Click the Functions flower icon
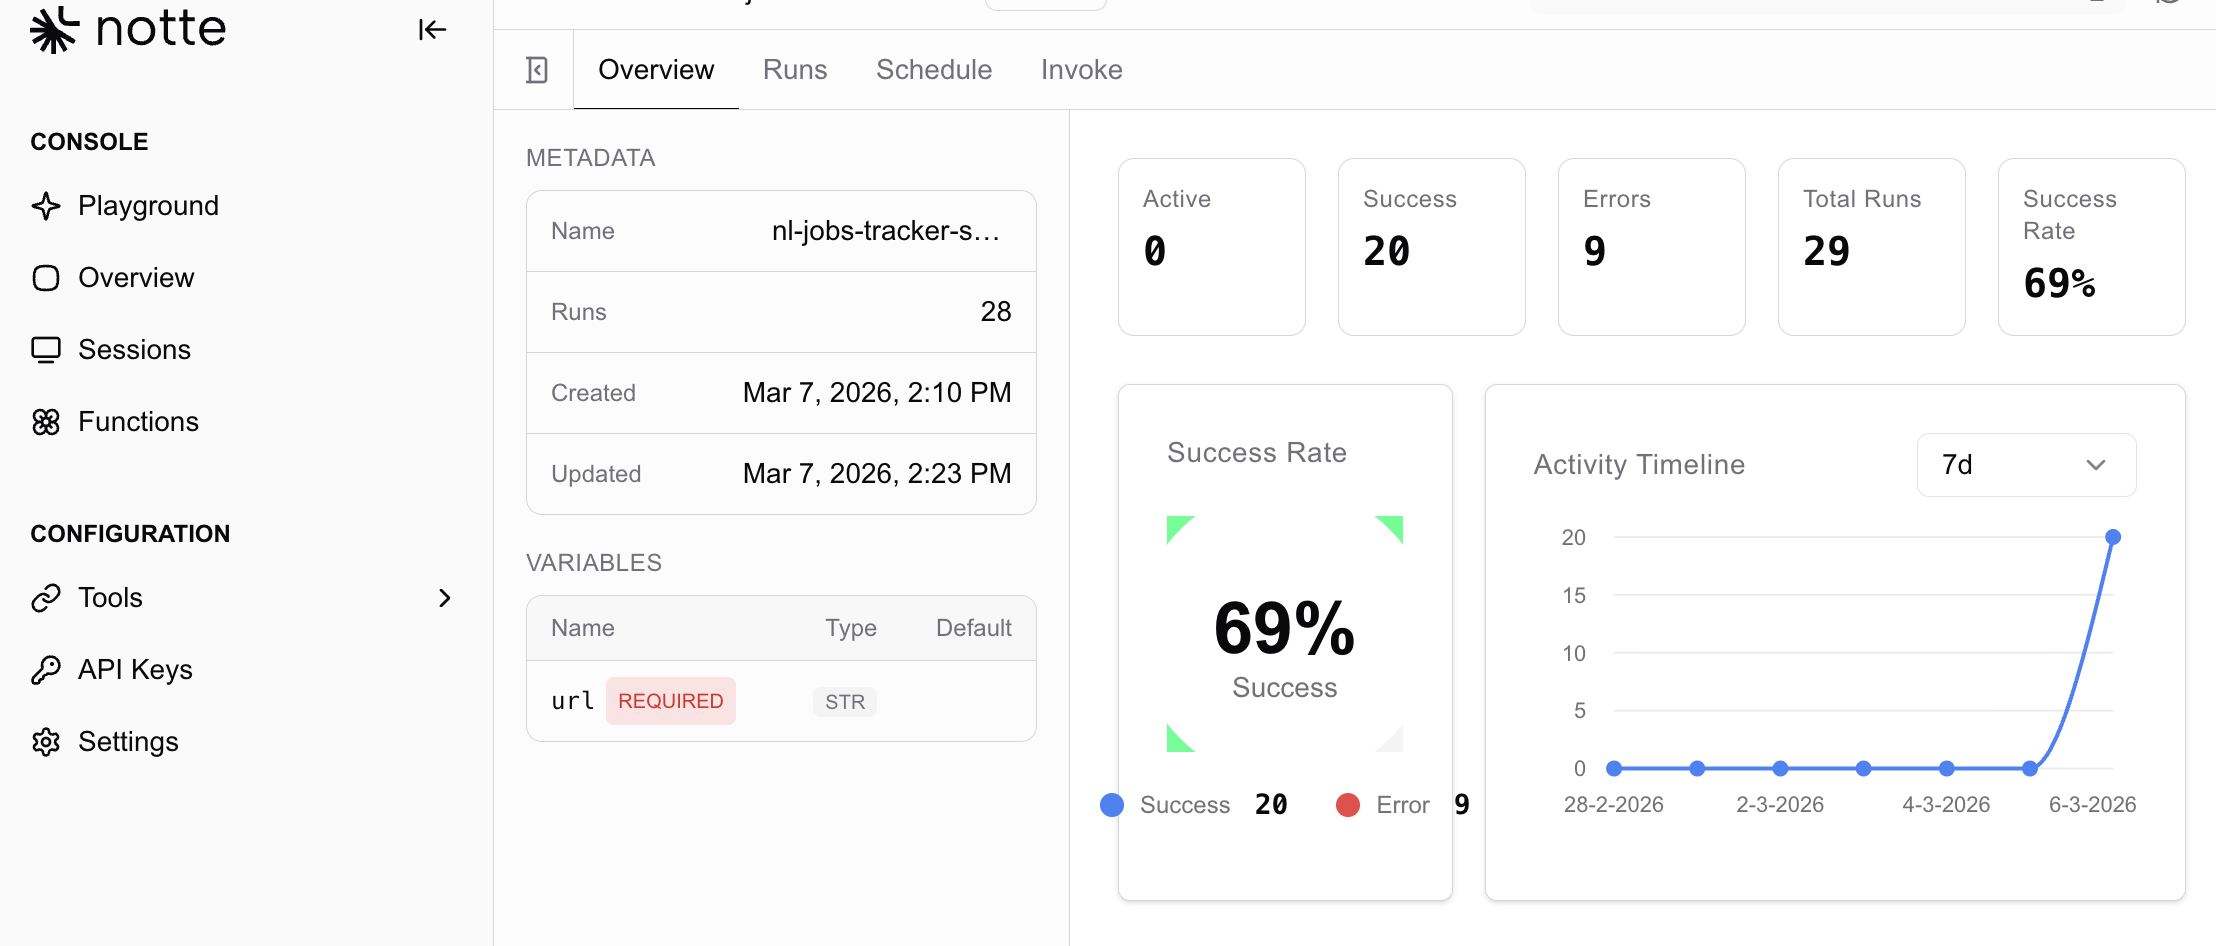 (x=46, y=422)
